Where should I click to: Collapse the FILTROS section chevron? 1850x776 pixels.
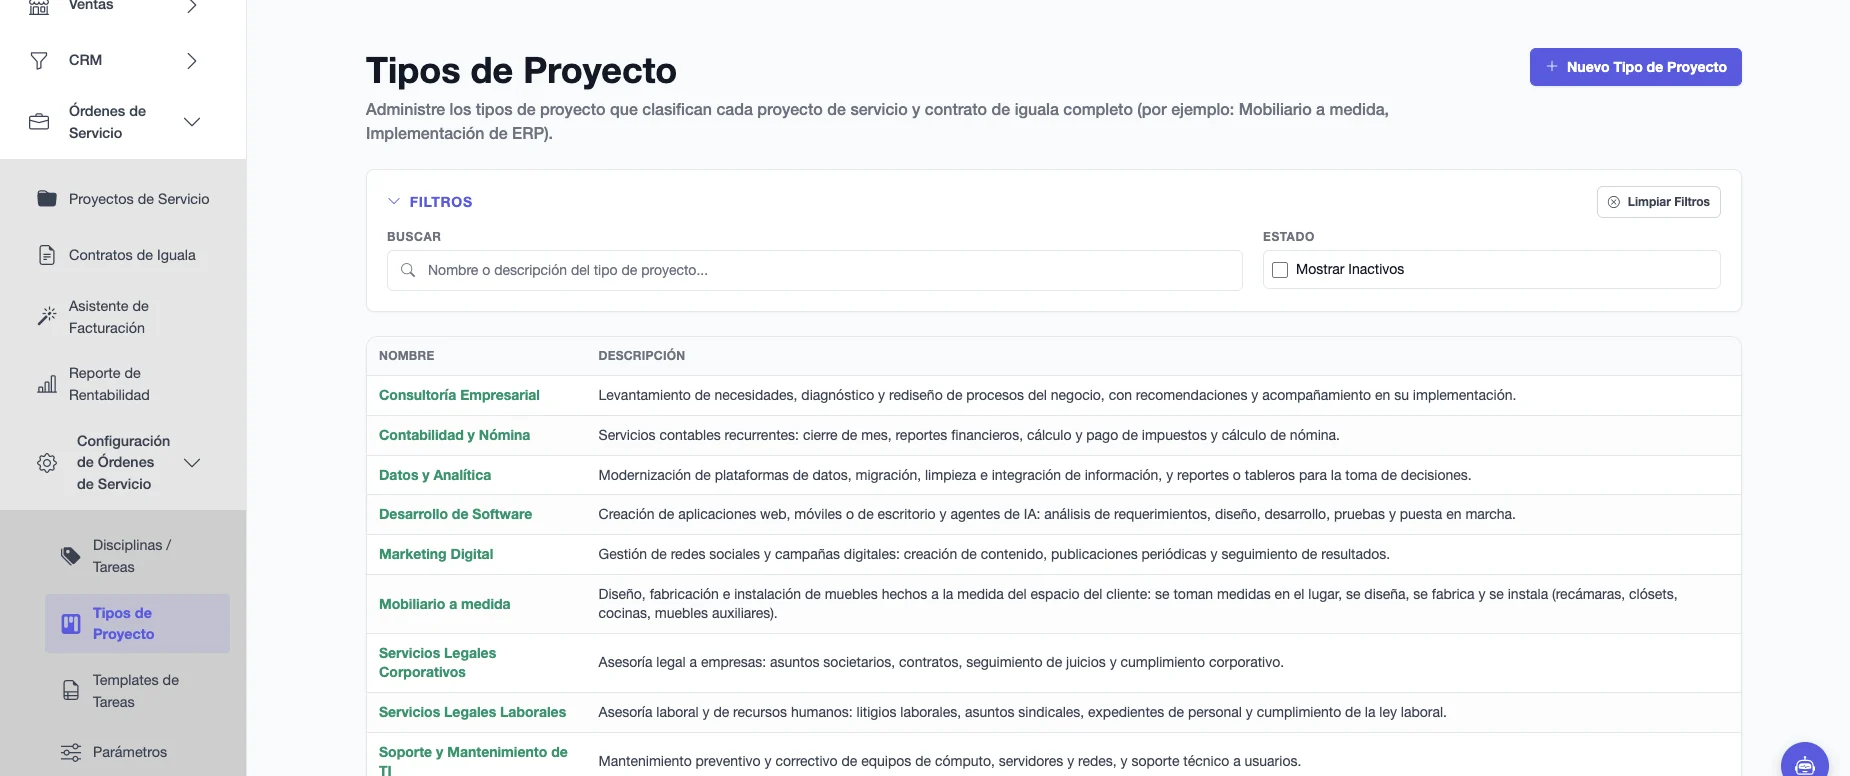click(394, 201)
